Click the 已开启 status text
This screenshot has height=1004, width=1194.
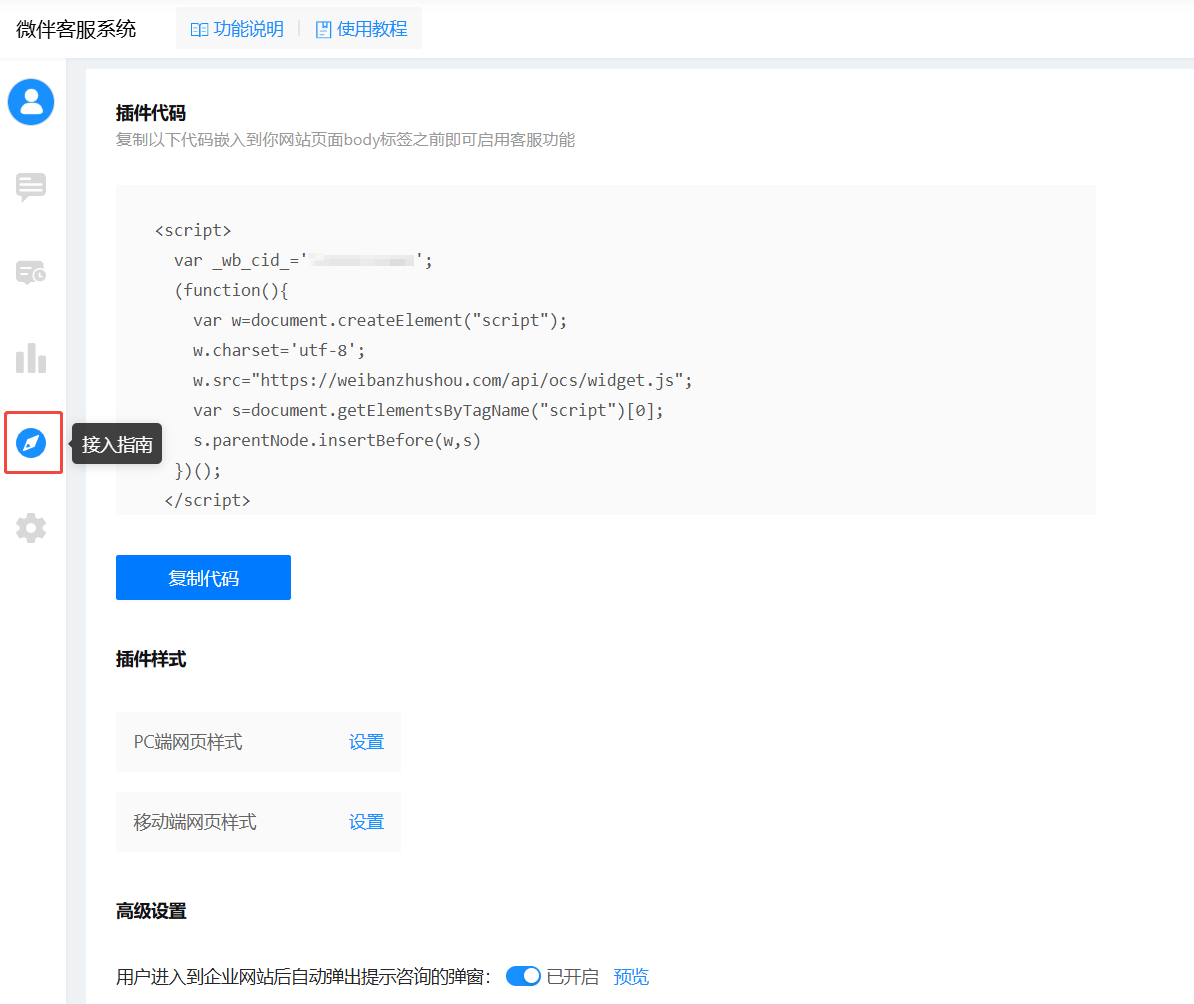coord(573,977)
